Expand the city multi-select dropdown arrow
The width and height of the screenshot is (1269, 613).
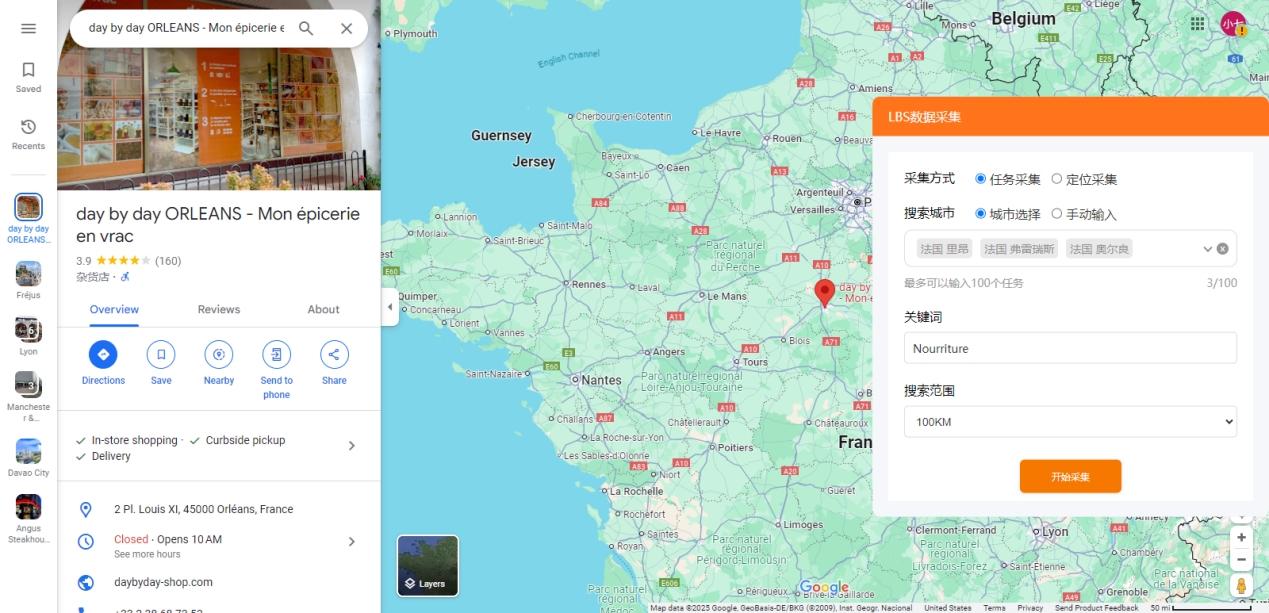pos(1207,248)
